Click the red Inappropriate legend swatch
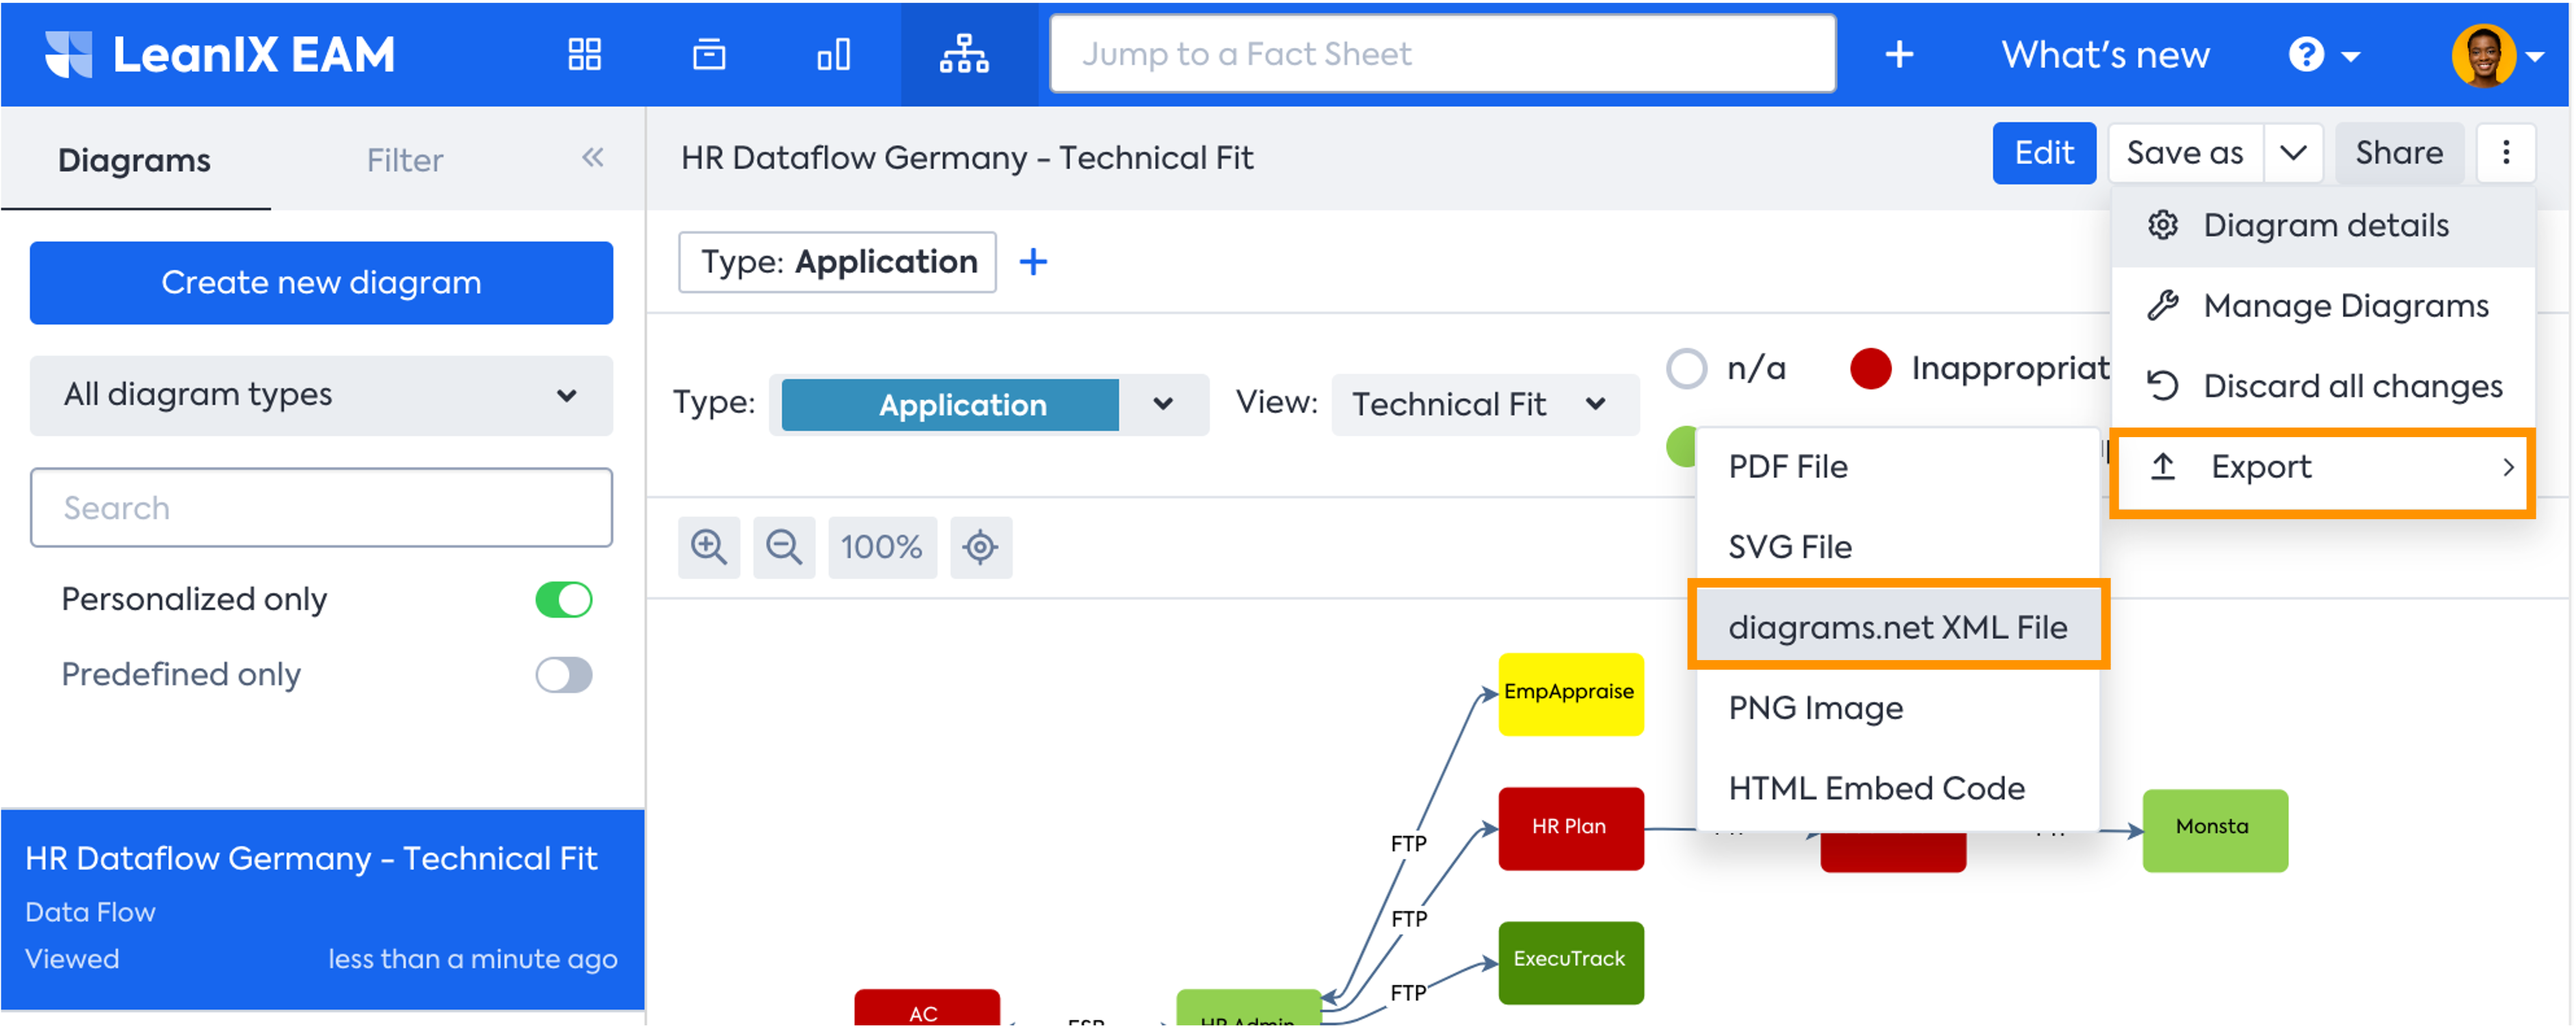This screenshot has height=1028, width=2576. pyautogui.click(x=1870, y=368)
